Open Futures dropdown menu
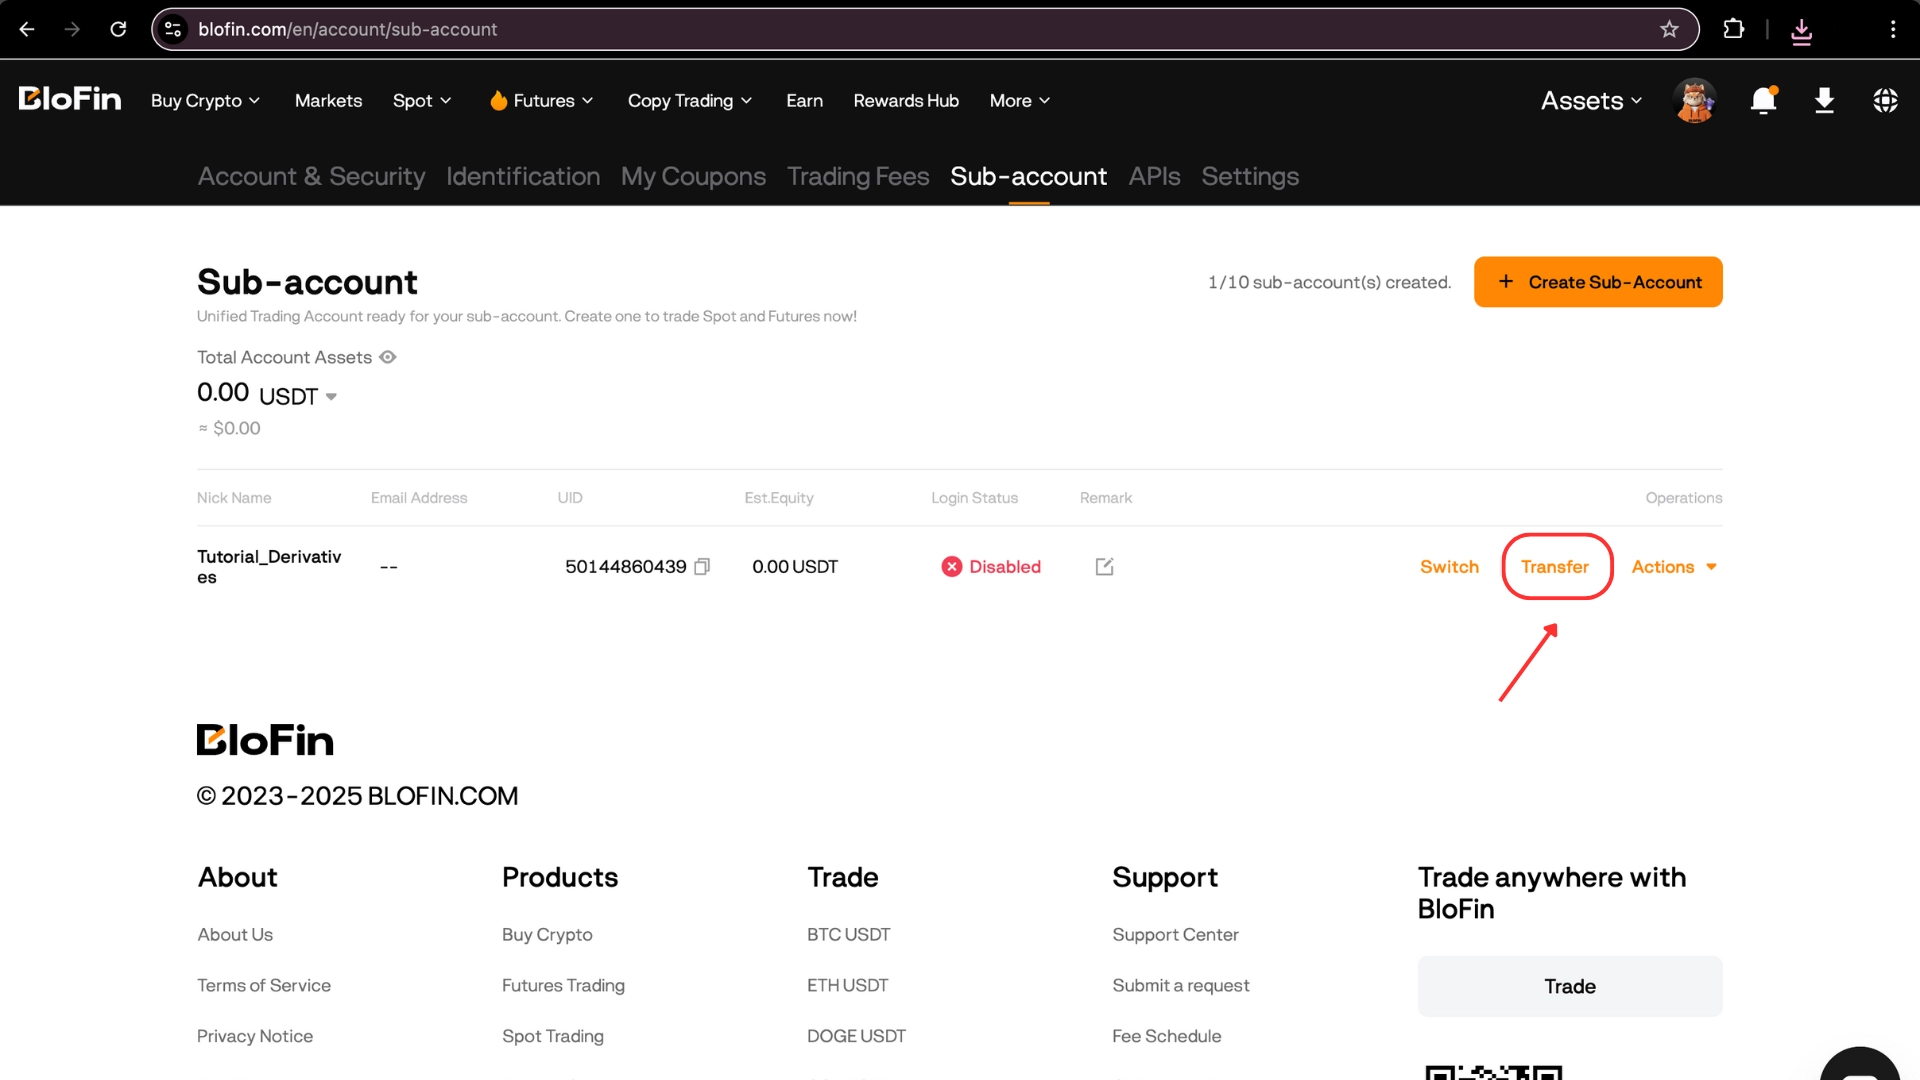The width and height of the screenshot is (1920, 1080). coord(541,101)
